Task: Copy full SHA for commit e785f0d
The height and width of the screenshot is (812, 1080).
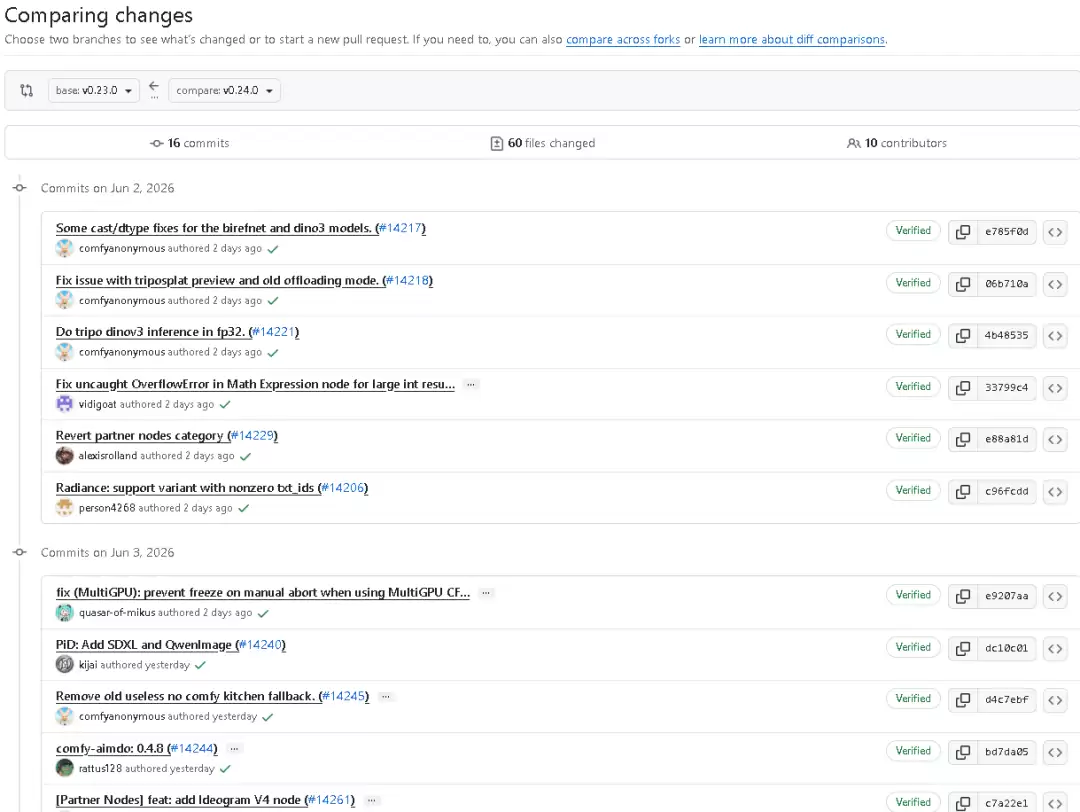Action: point(963,232)
